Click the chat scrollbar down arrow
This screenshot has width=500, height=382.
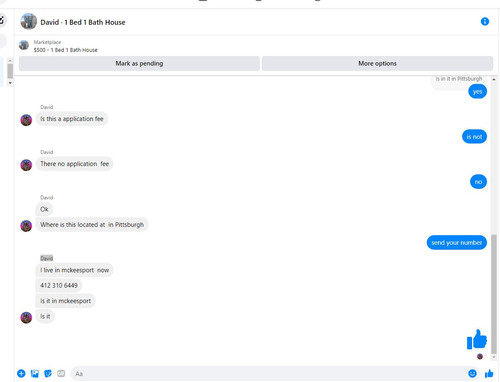pyautogui.click(x=494, y=357)
